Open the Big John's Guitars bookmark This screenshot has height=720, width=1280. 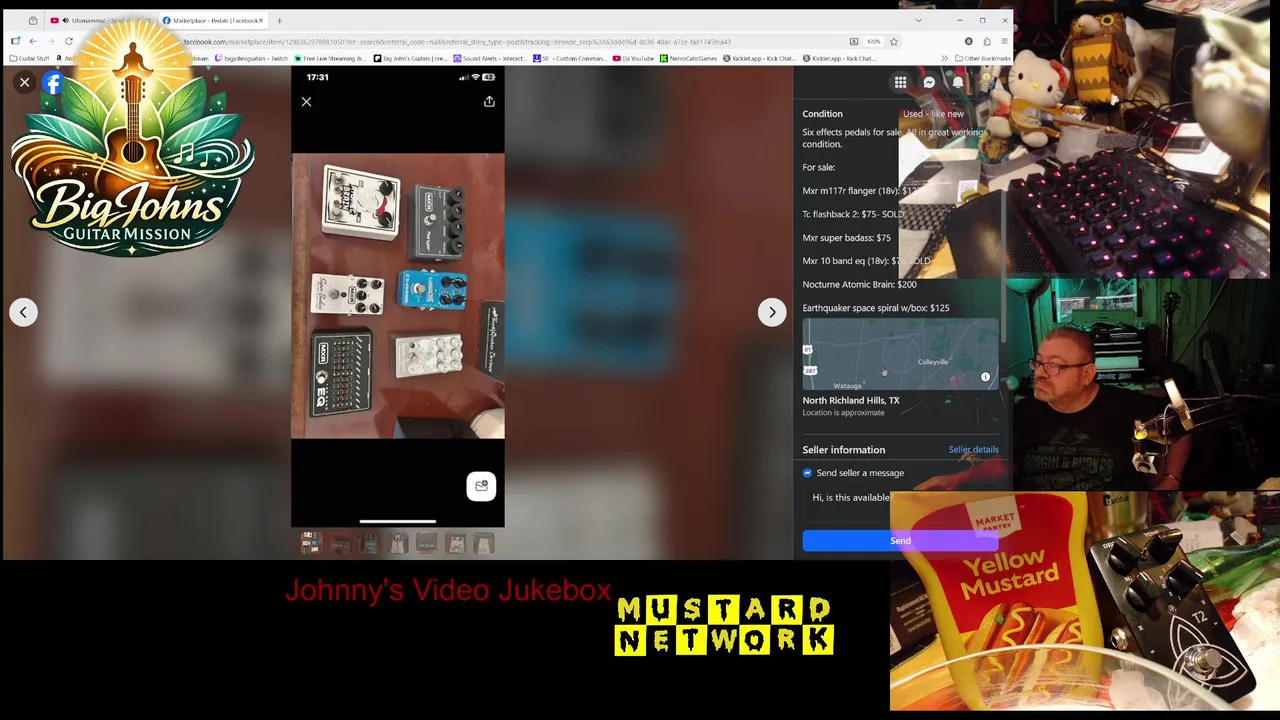(410, 58)
